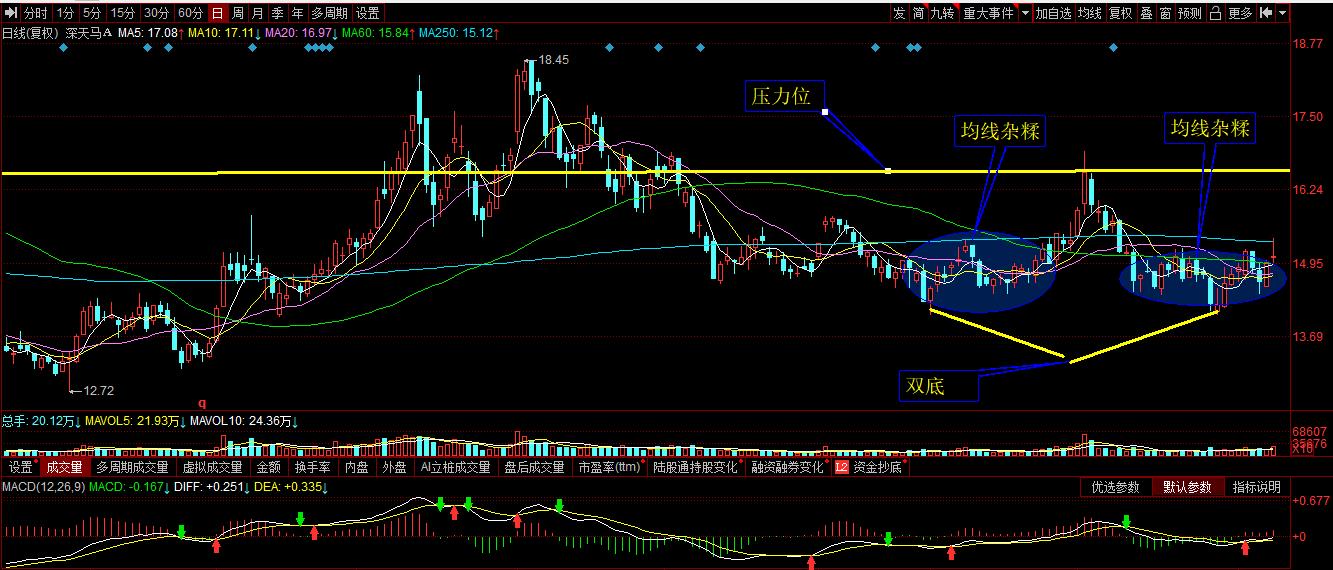This screenshot has height=570, width=1333.
Task: Select the 日 daily period
Action: 217,13
